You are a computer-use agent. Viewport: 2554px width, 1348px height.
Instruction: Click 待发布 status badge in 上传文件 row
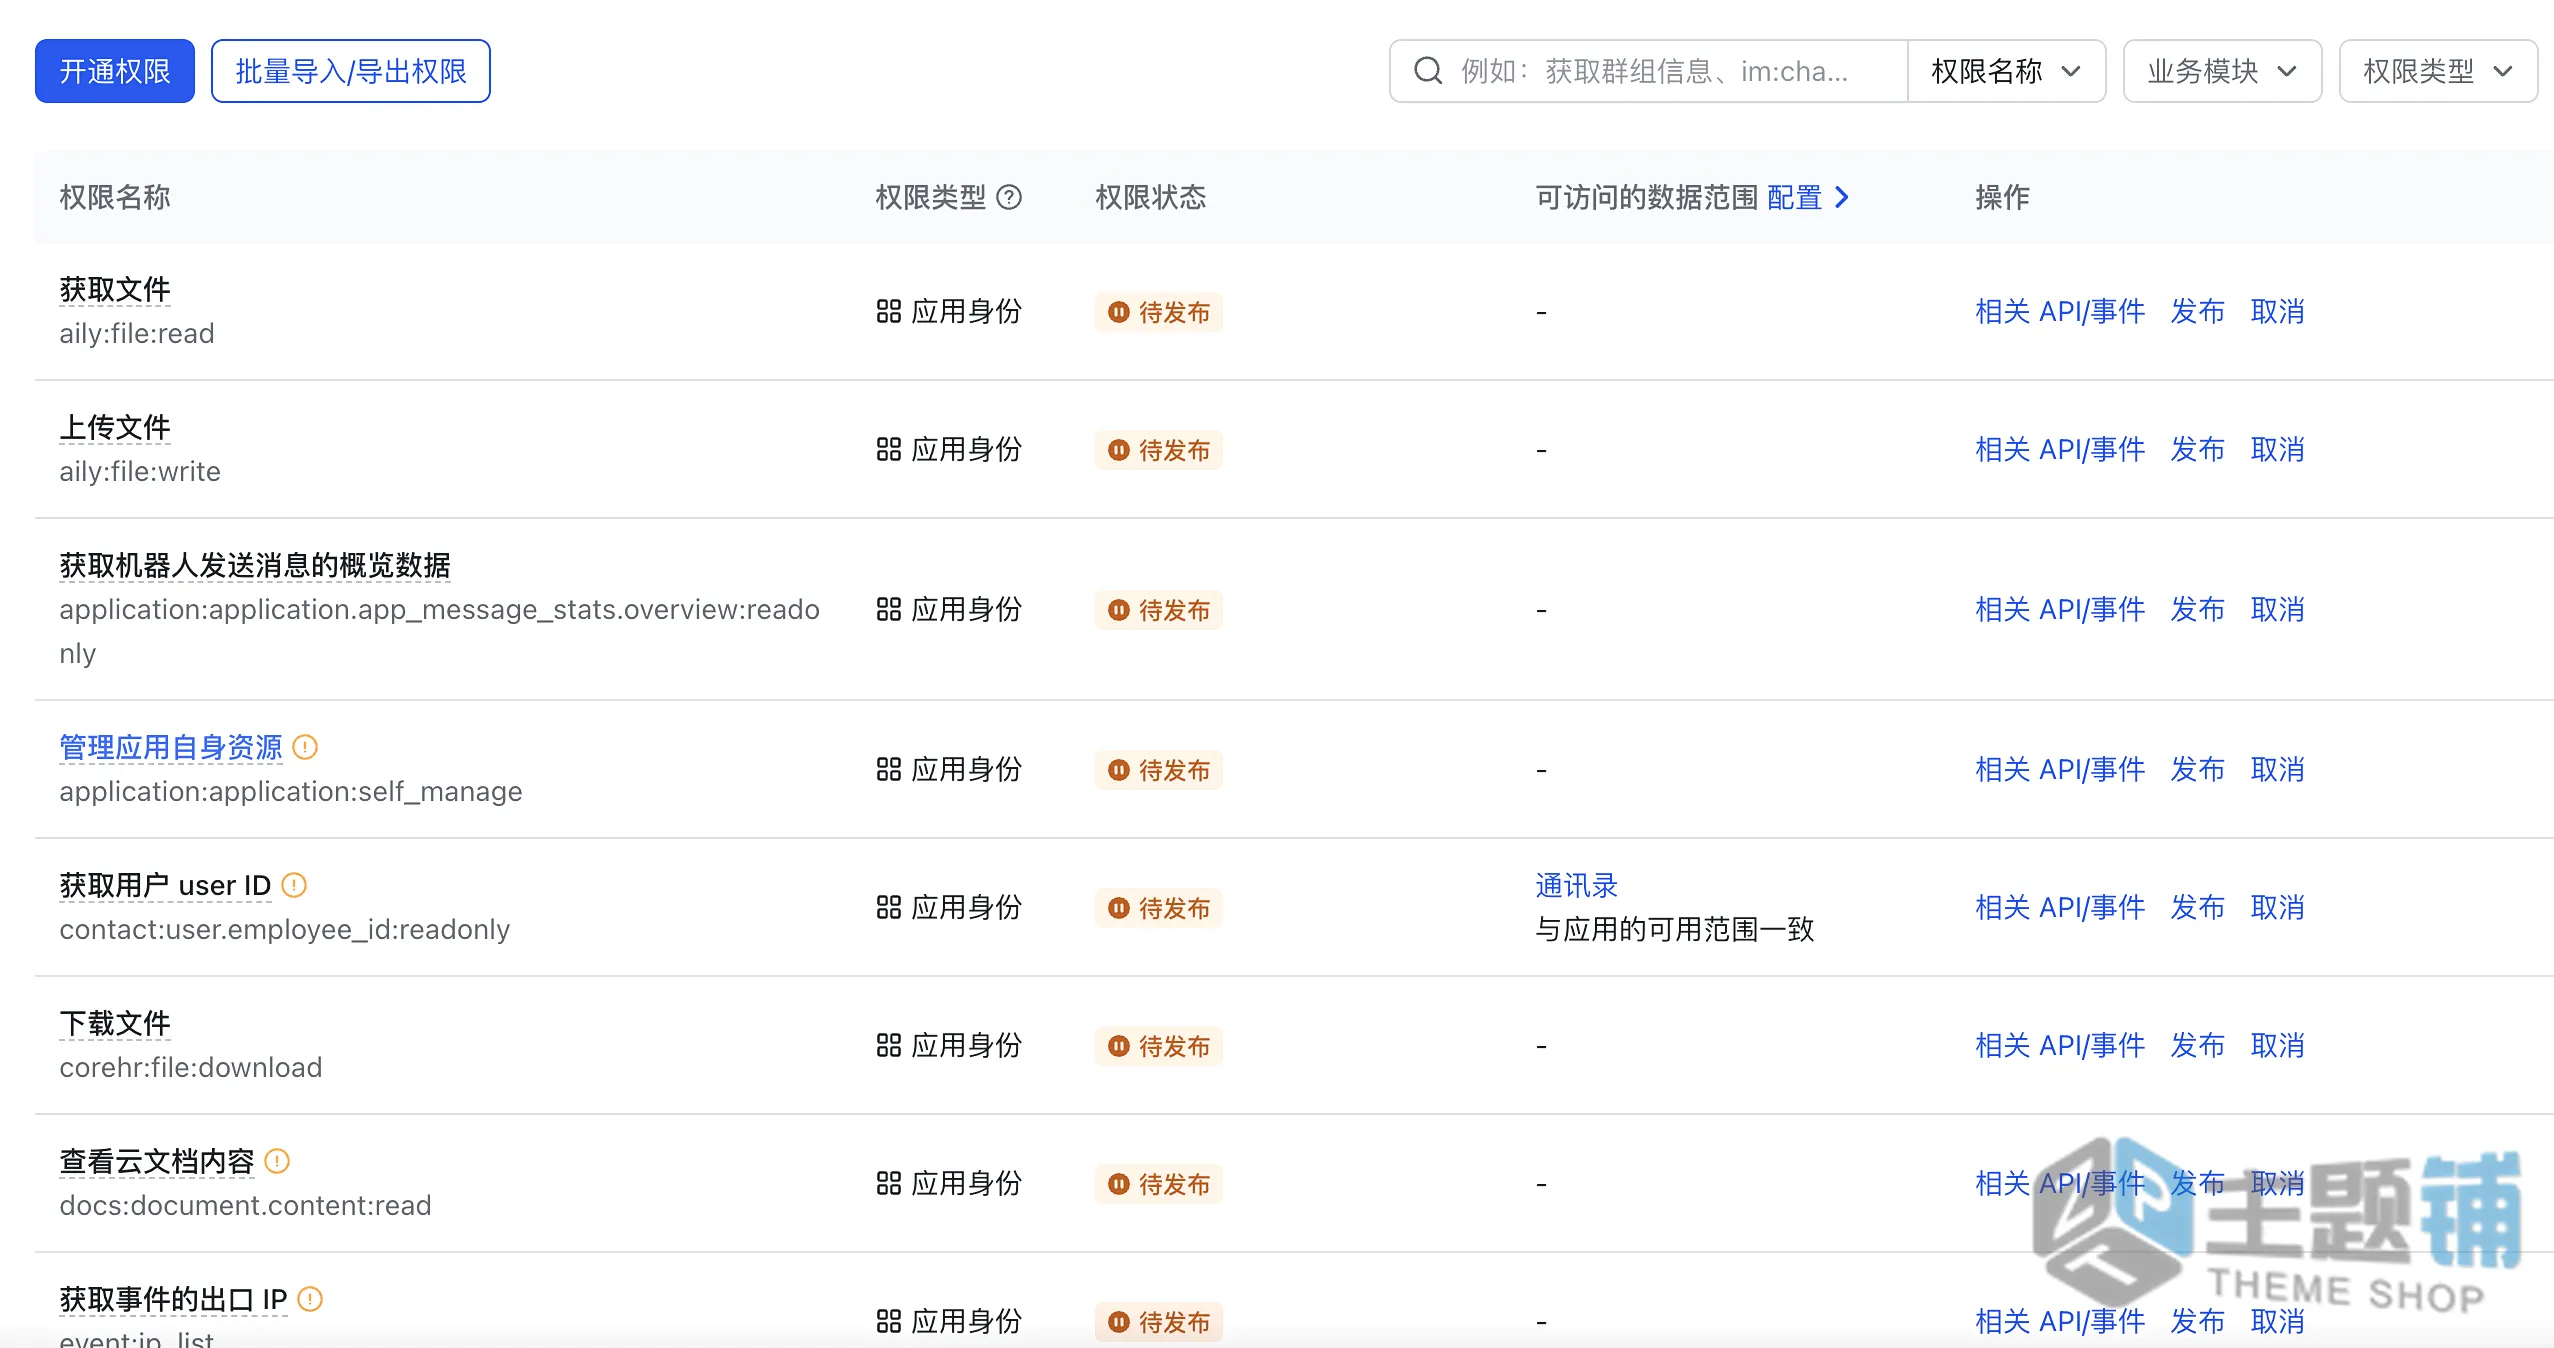point(1159,450)
